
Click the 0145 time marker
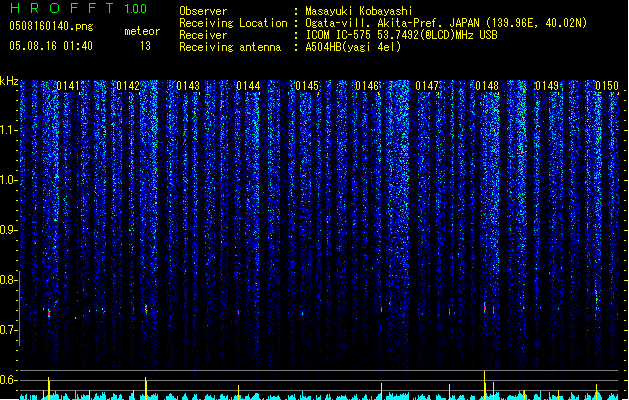coord(307,86)
